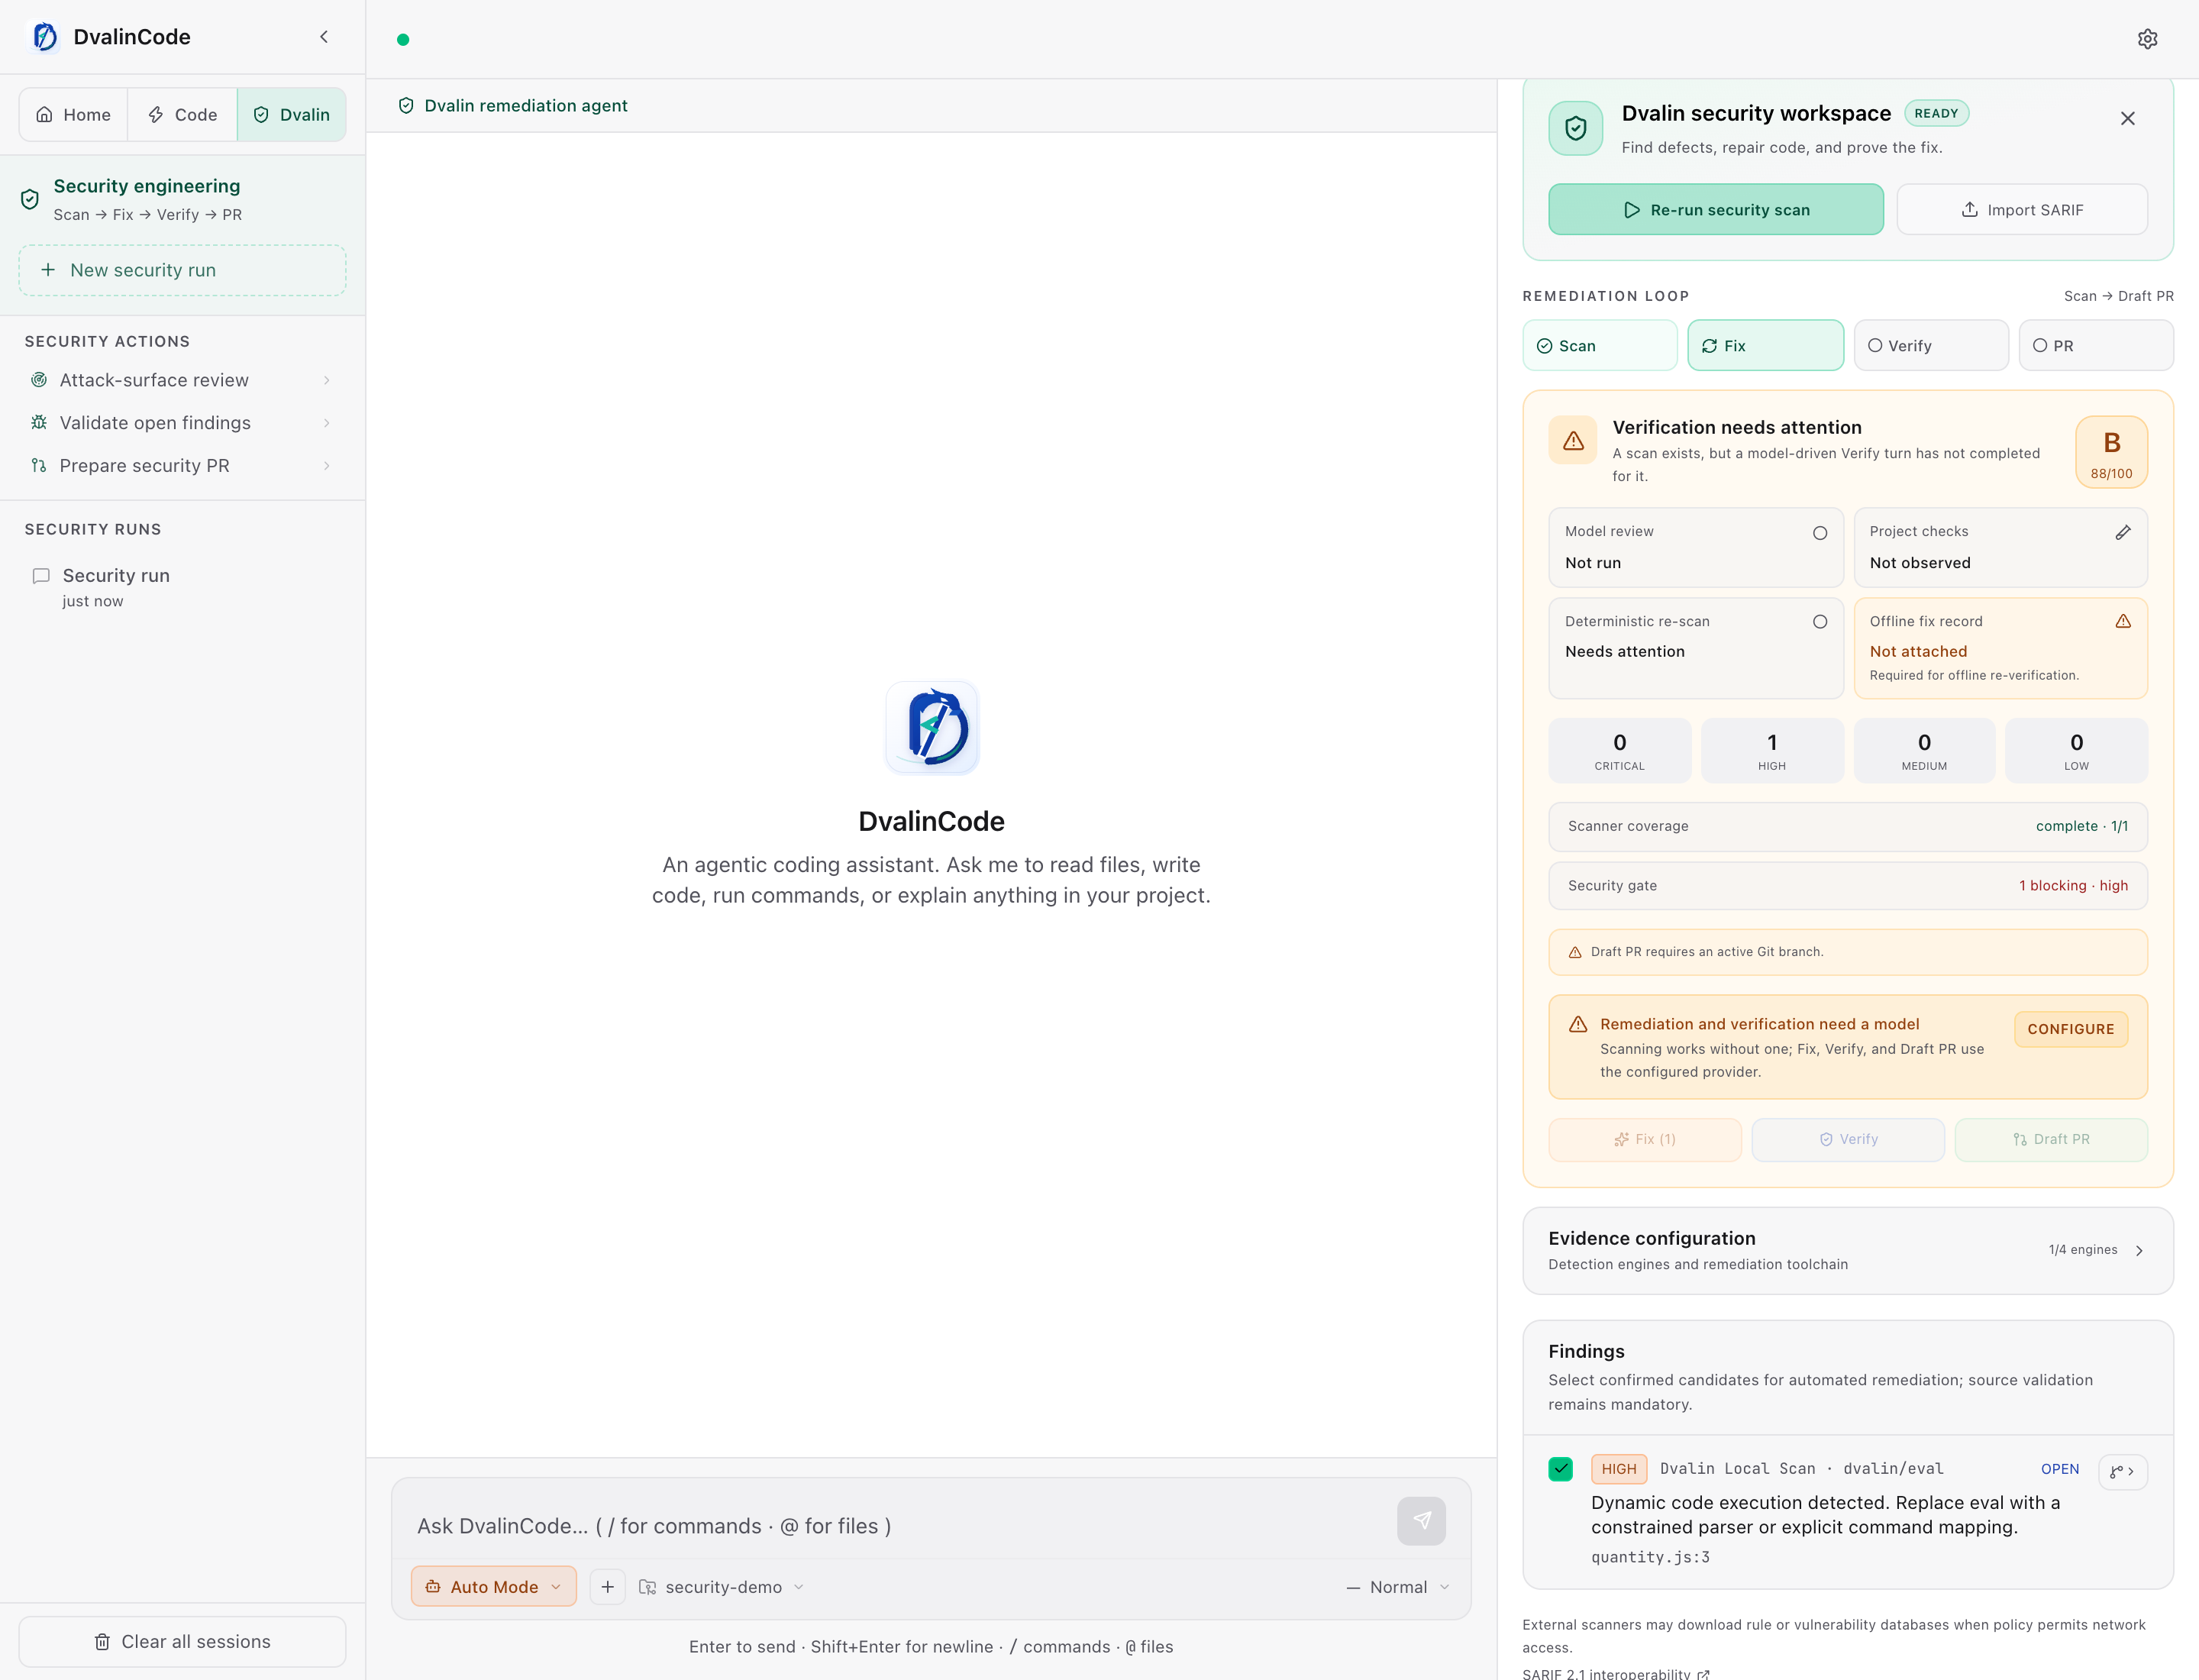Screen dimensions: 2199x1680
Task: Click the CONFIGURE model button
Action: click(2071, 1029)
